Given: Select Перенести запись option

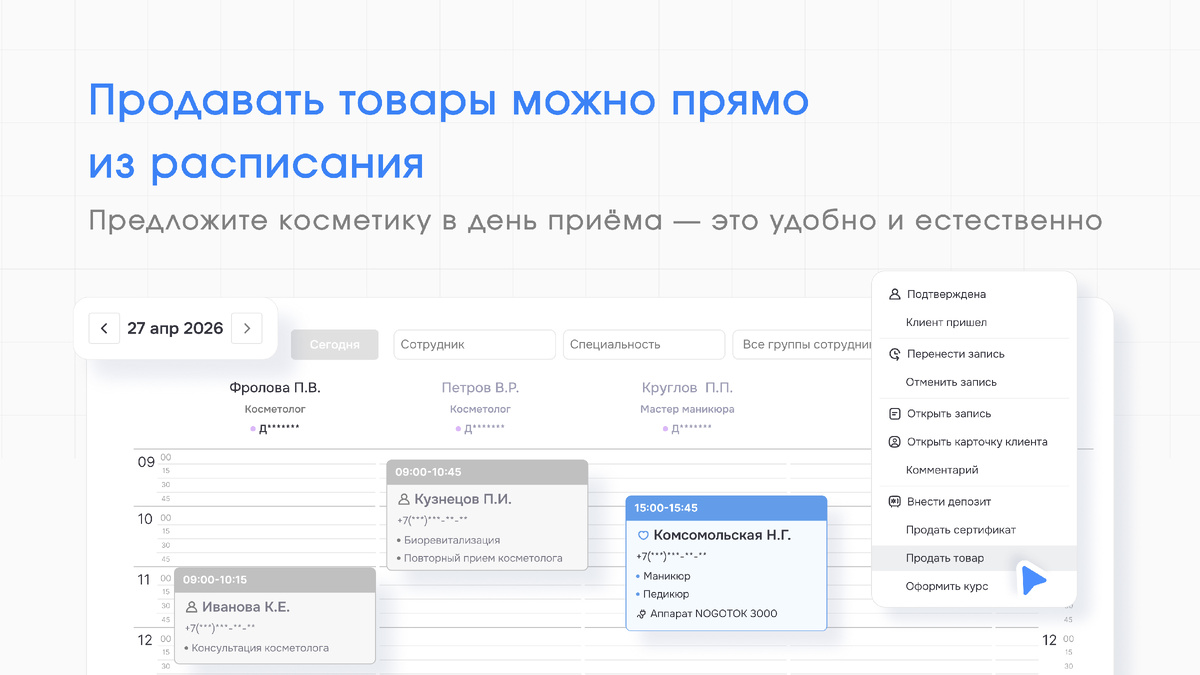Looking at the screenshot, I should (x=955, y=354).
